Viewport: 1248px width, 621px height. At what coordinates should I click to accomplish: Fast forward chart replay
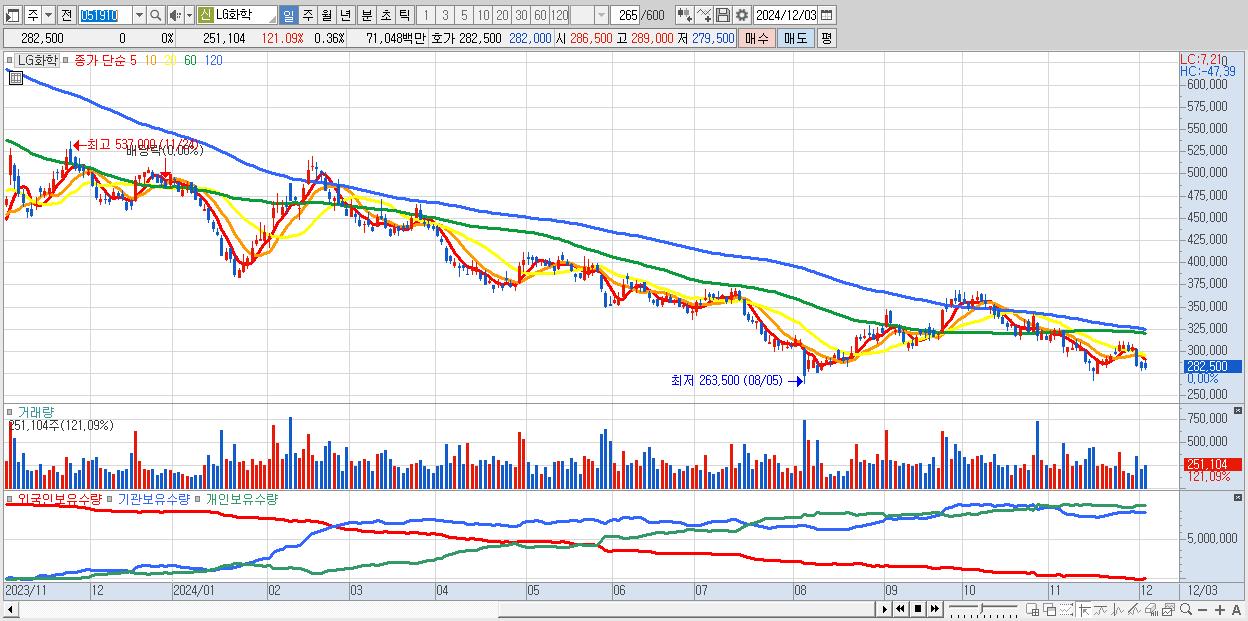click(934, 609)
